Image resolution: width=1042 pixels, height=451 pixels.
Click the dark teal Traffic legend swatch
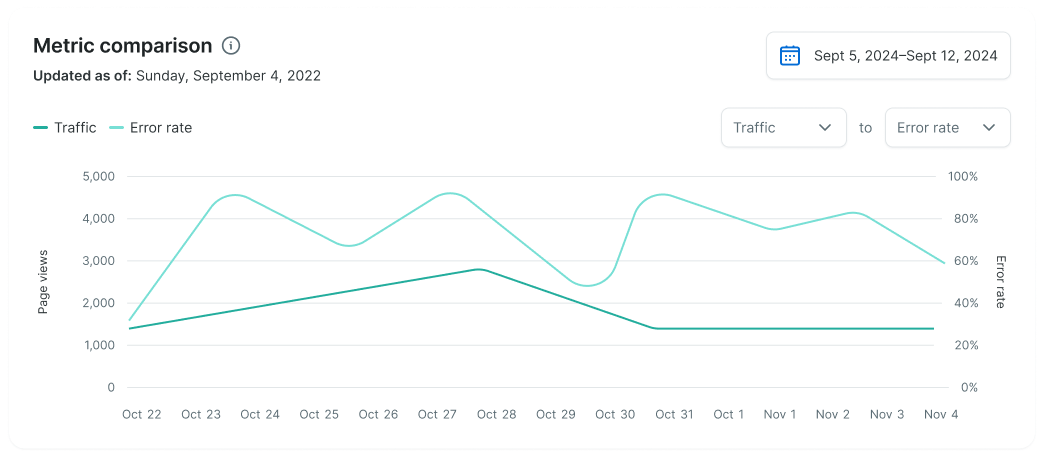click(x=41, y=128)
